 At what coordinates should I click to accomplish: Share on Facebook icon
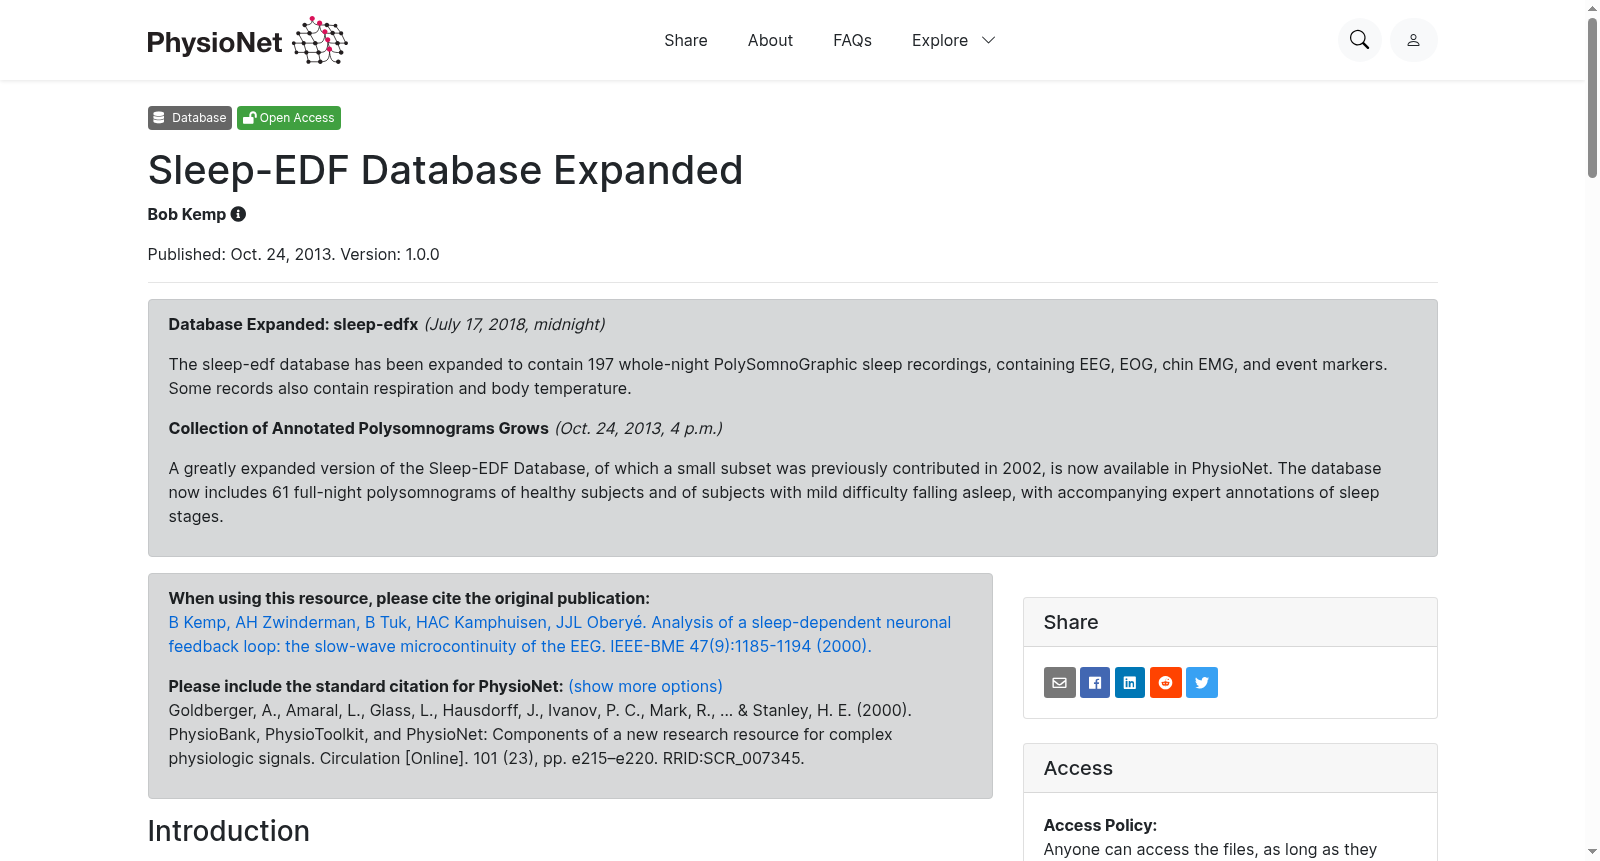(1095, 682)
